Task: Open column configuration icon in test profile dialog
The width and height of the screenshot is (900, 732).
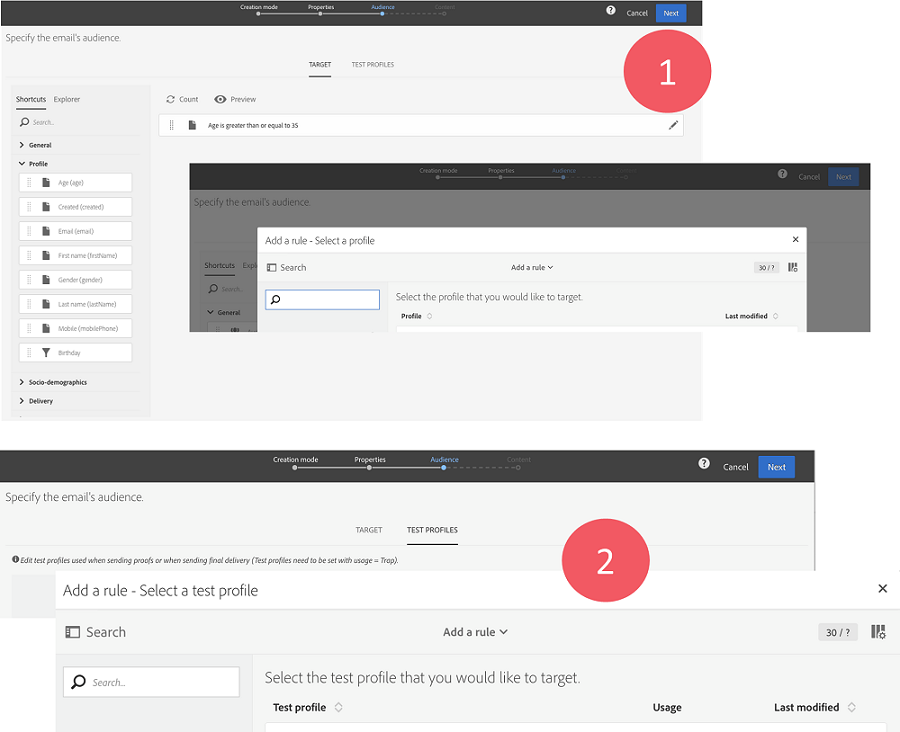Action: pos(878,632)
